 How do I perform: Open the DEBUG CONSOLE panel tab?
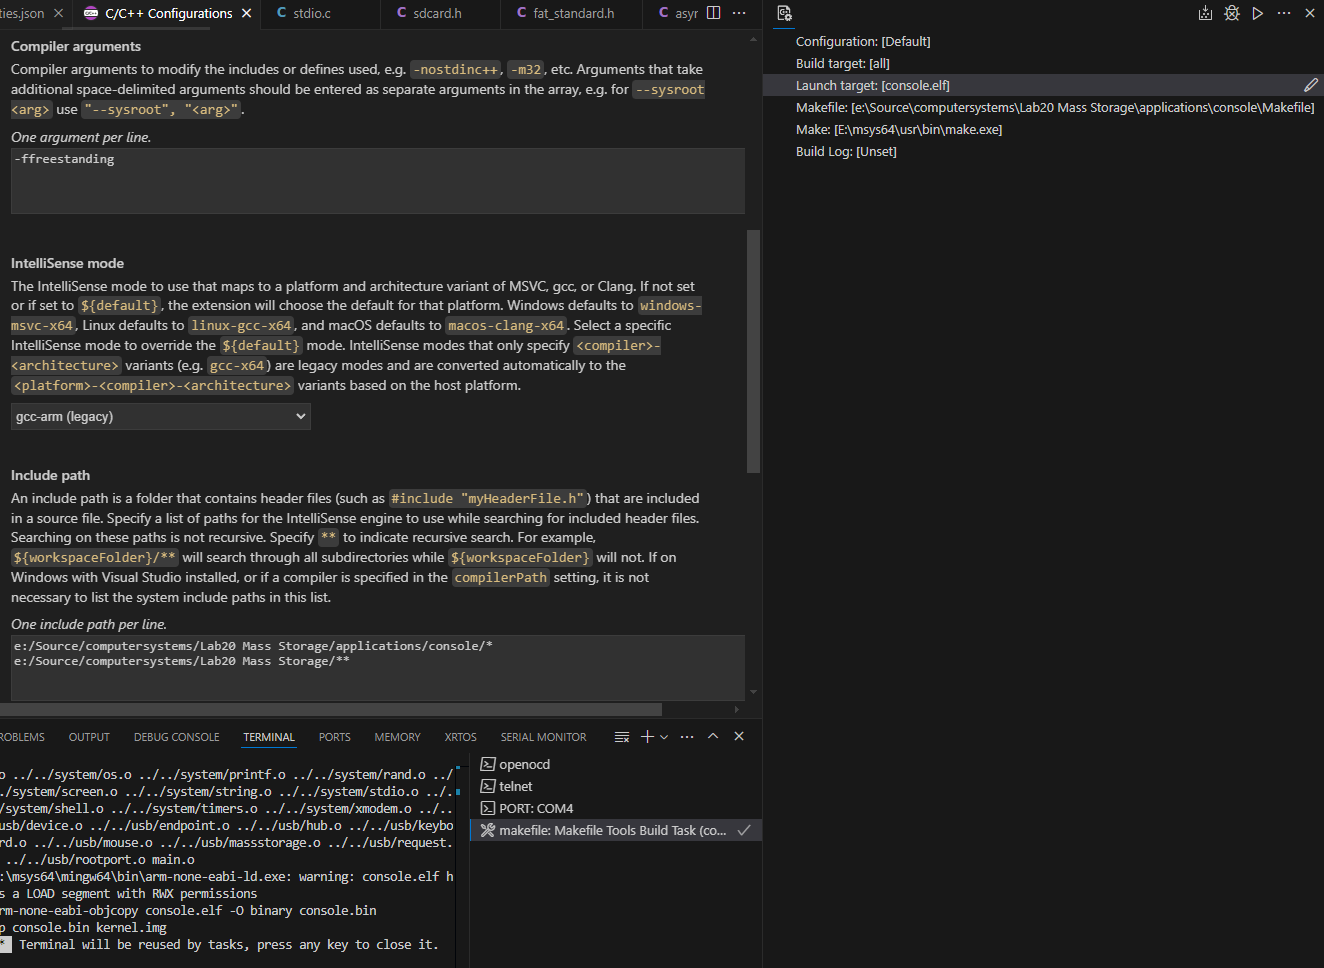click(x=177, y=737)
